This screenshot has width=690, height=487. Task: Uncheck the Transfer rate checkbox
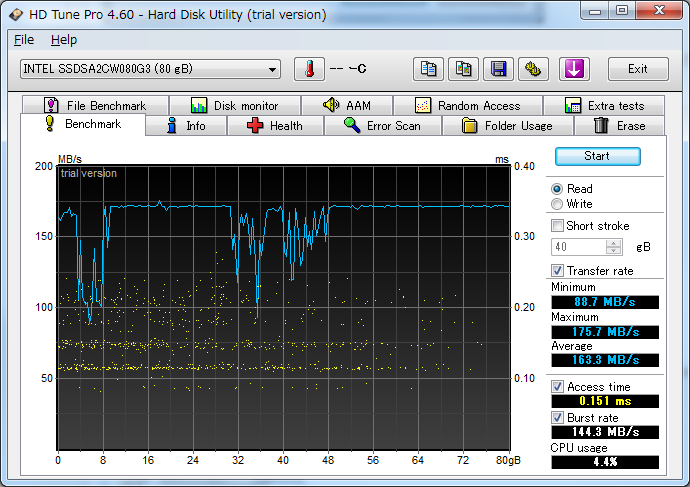[558, 271]
